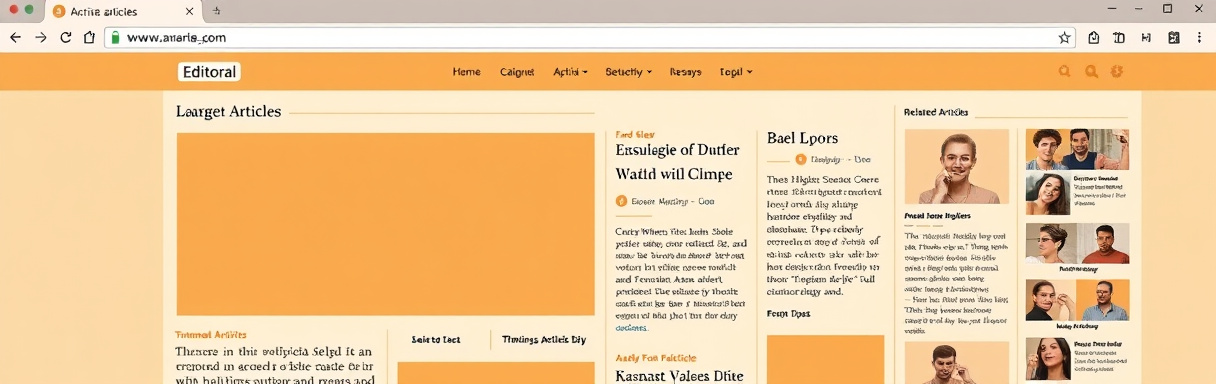Click the orange image below 'Foint Dpaz'
This screenshot has height=384, width=1216.
tap(825, 360)
